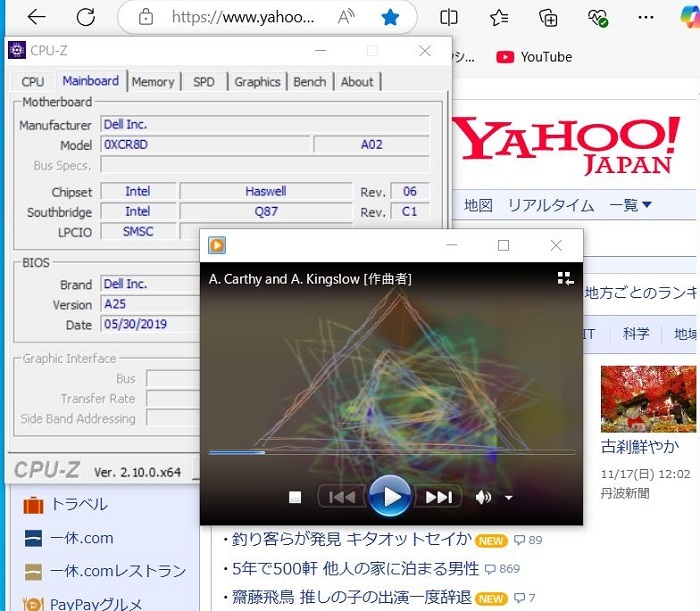Screen dimensions: 700x611
Task: Click the media player title bar app icon
Action: (217, 245)
